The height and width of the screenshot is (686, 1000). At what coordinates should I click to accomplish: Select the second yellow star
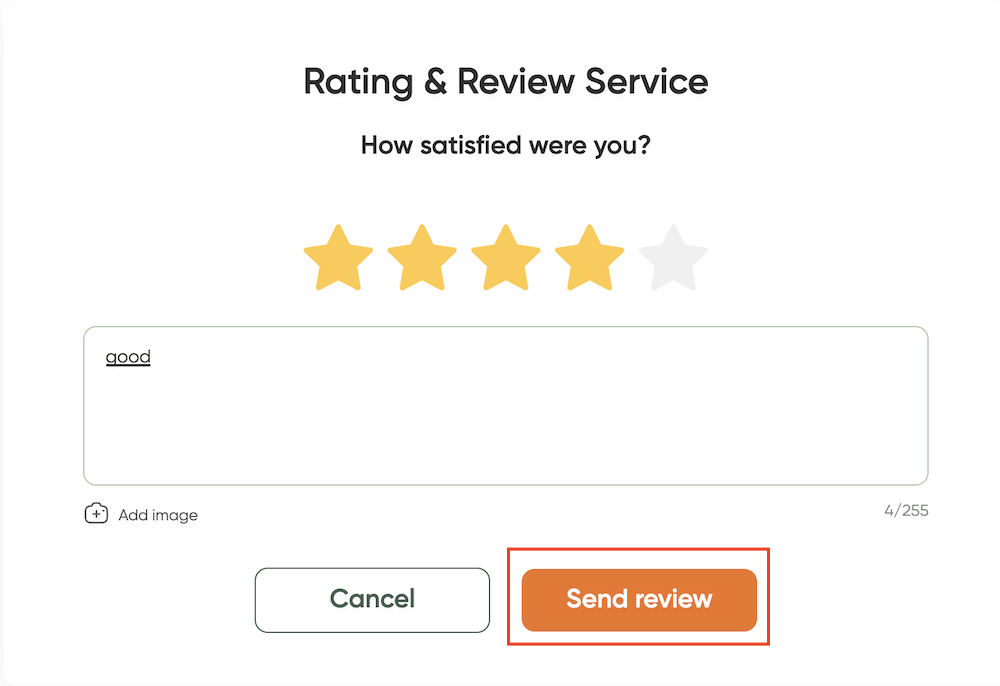click(422, 258)
